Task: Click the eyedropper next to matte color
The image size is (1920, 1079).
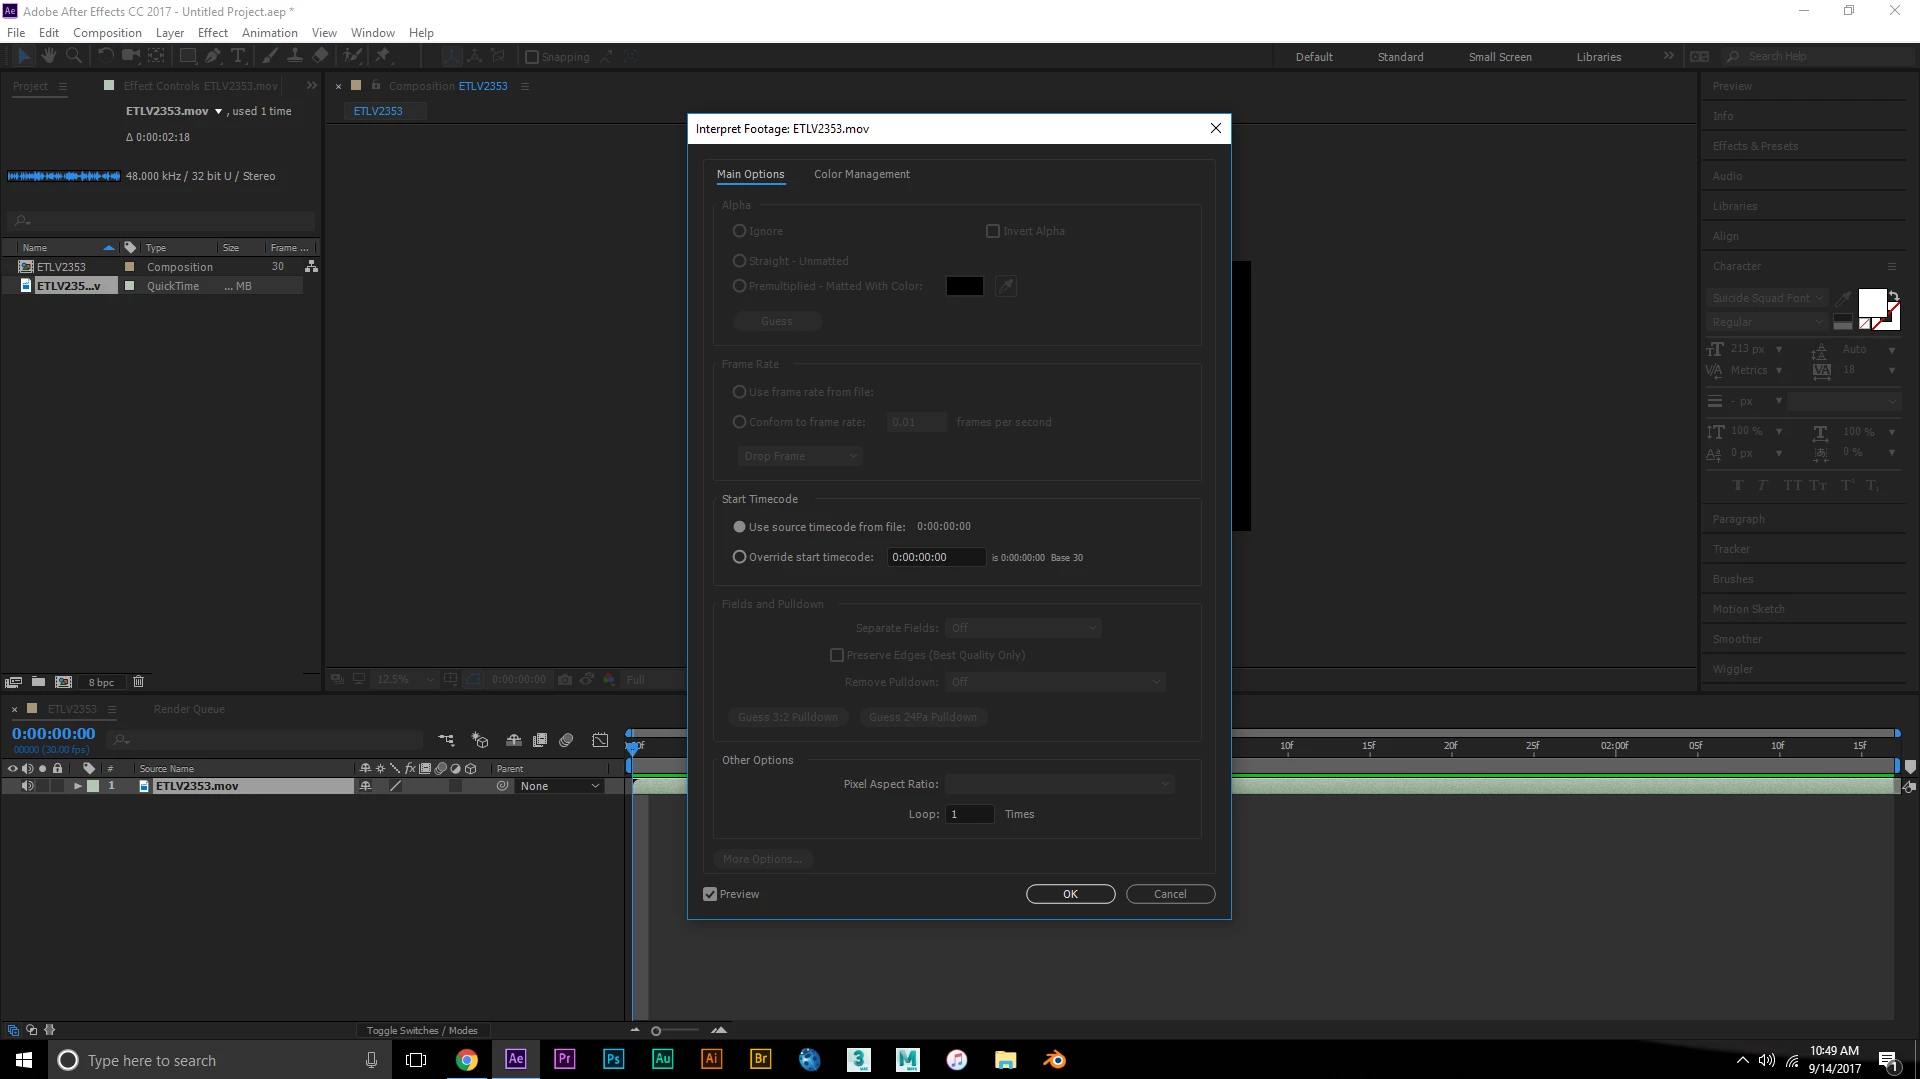Action: point(1006,286)
